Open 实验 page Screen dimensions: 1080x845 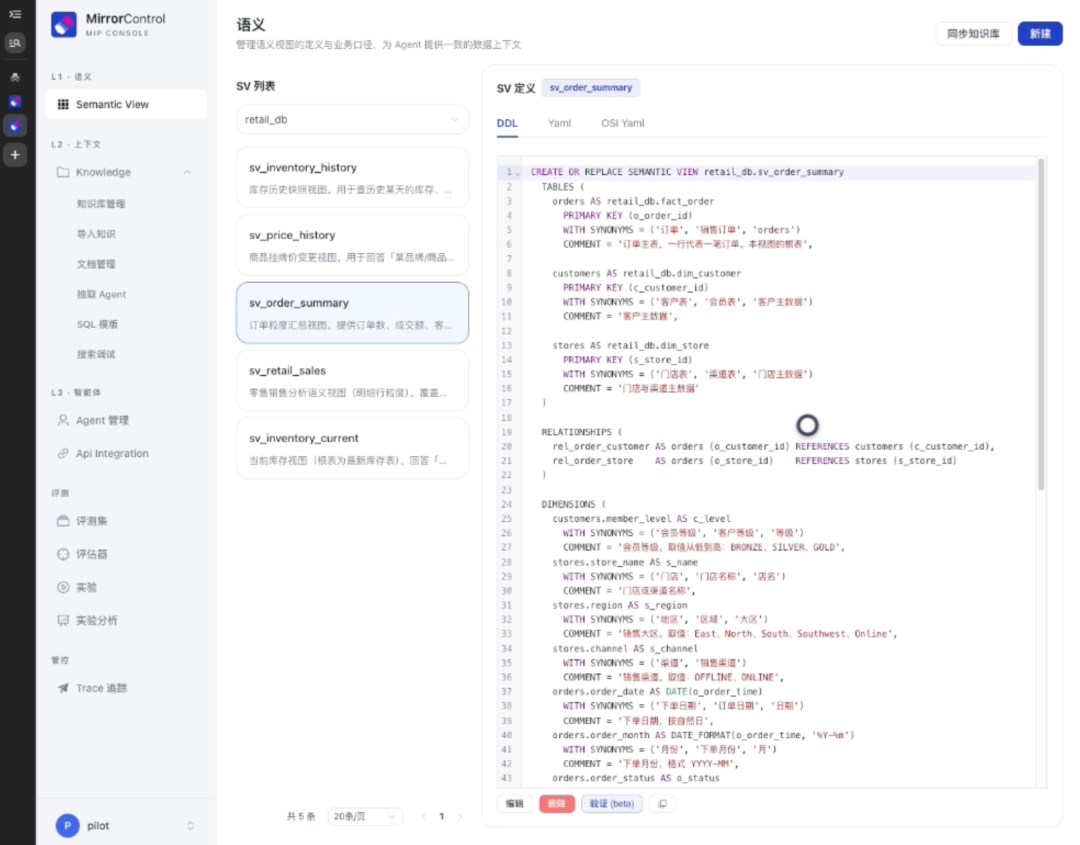point(86,587)
